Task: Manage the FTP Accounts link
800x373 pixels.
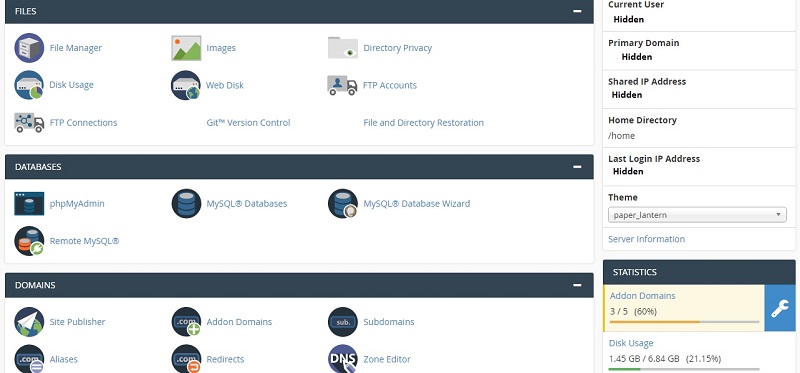Action: [x=390, y=85]
